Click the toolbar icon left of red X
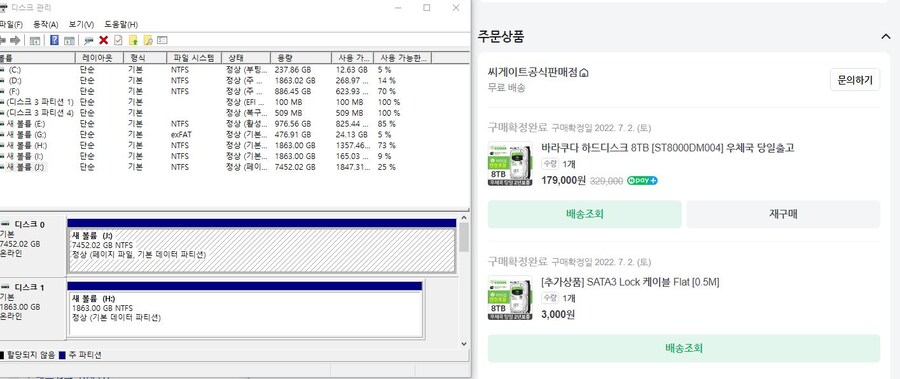Image resolution: width=900 pixels, height=379 pixels. (x=88, y=40)
